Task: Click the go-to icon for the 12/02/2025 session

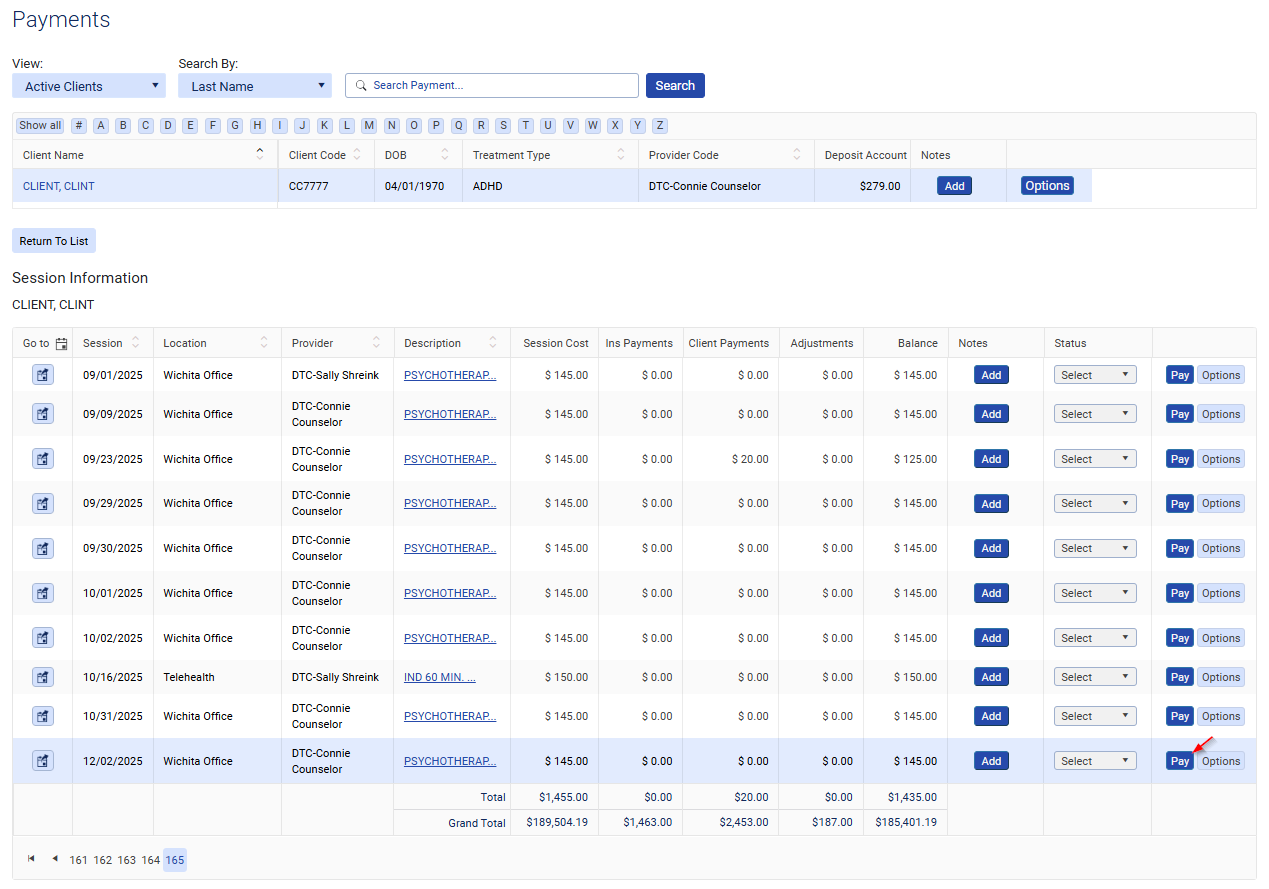Action: 43,761
